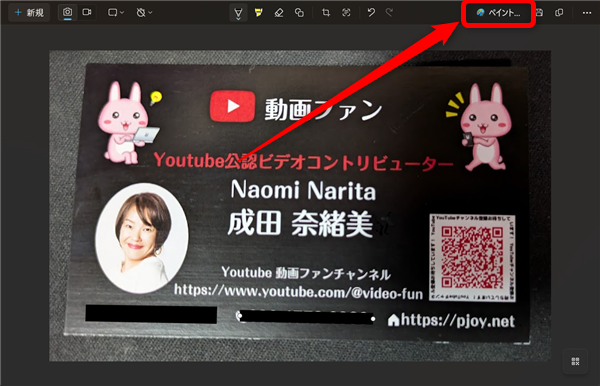Viewport: 600px width, 386px height.
Task: Click the QR code quick action button
Action: click(575, 361)
